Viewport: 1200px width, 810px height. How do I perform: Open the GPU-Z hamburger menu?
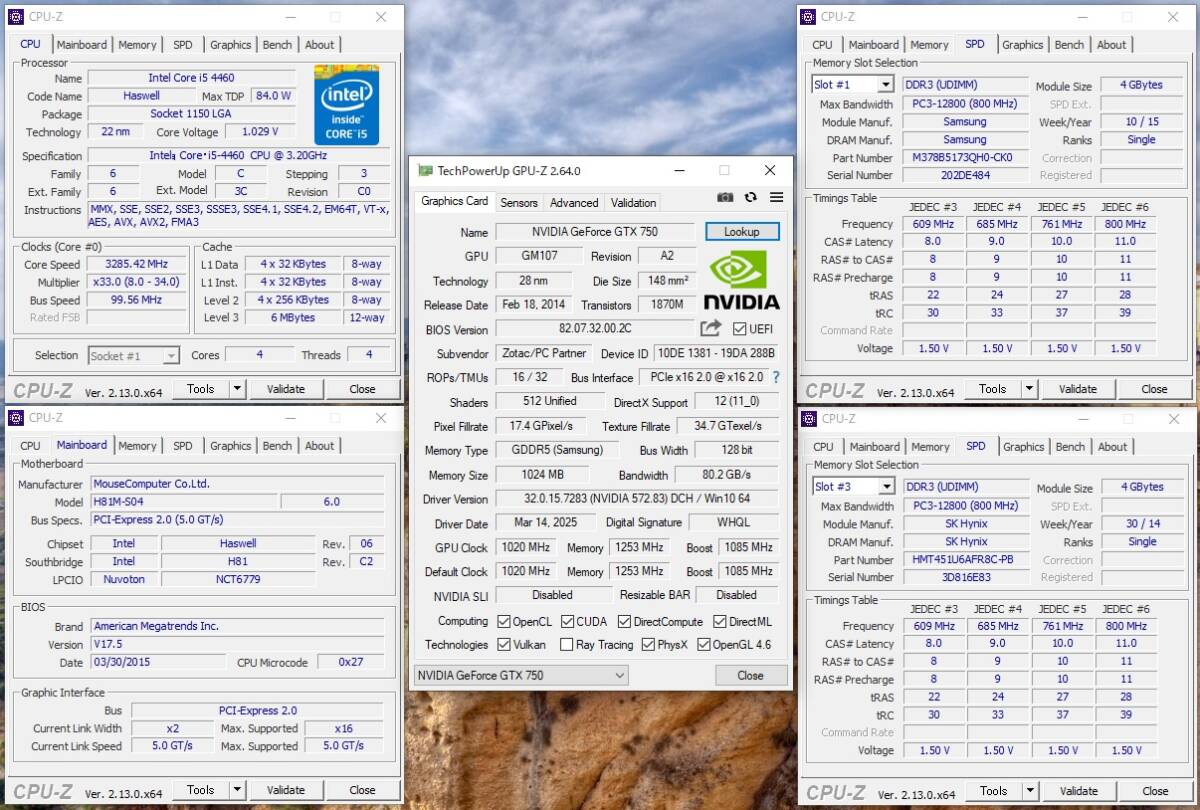tap(775, 198)
